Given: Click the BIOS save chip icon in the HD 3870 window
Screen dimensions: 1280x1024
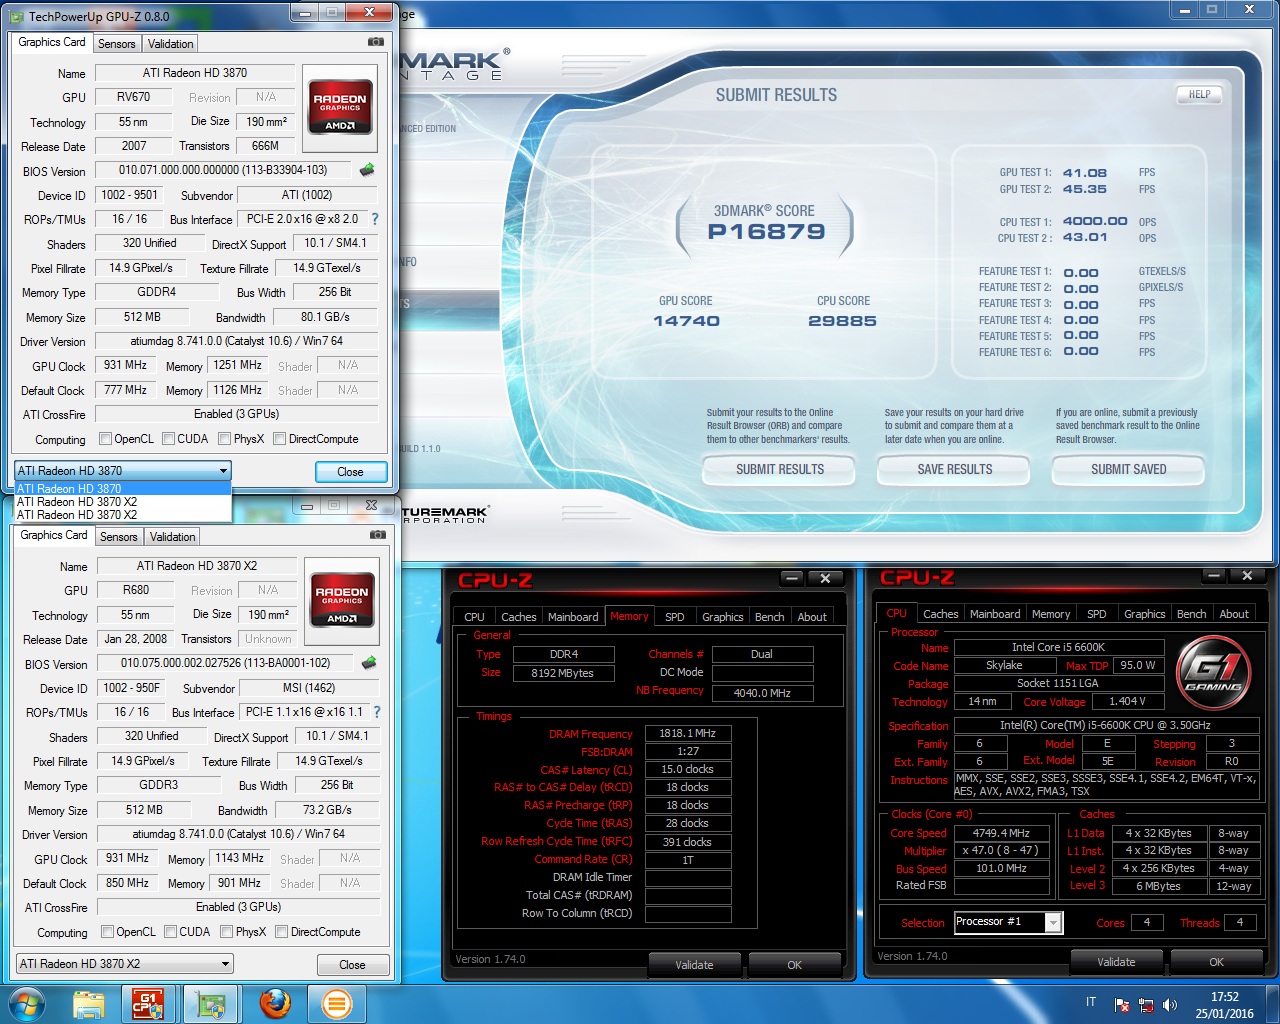Looking at the screenshot, I should click(368, 170).
